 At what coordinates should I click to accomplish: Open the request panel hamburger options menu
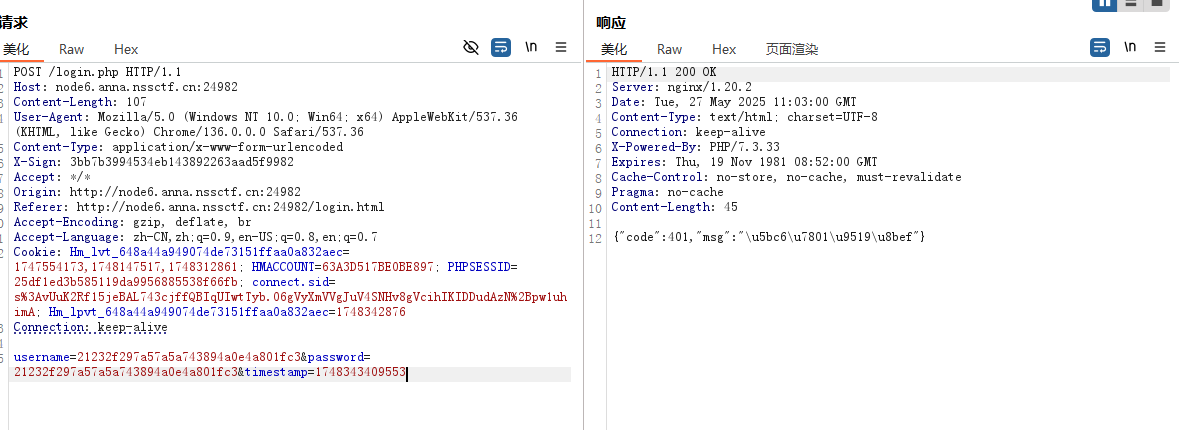[x=561, y=47]
